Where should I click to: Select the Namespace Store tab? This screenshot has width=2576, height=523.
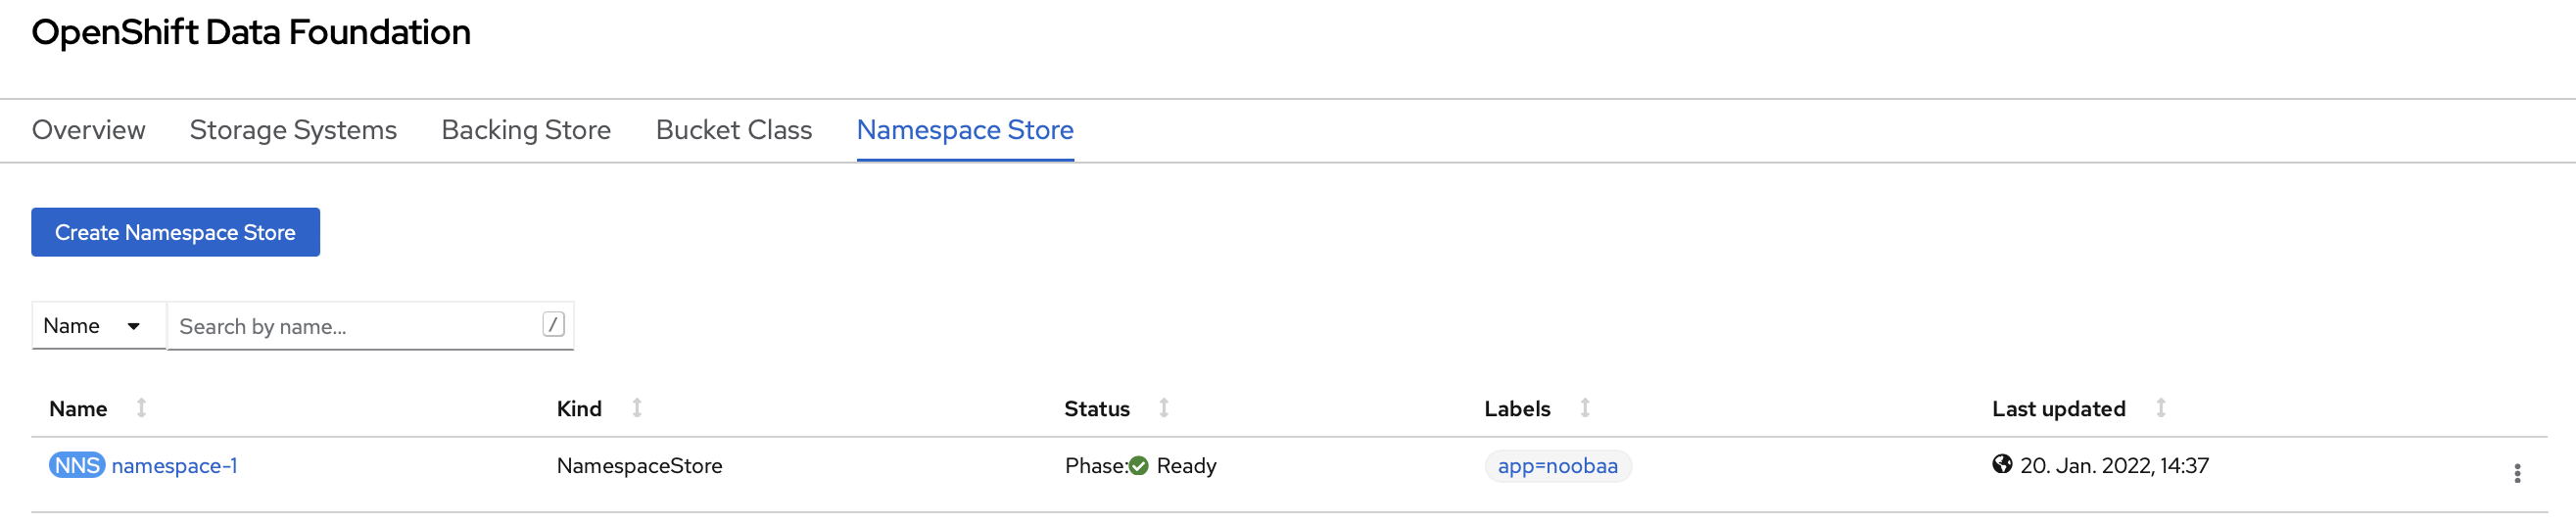point(965,130)
